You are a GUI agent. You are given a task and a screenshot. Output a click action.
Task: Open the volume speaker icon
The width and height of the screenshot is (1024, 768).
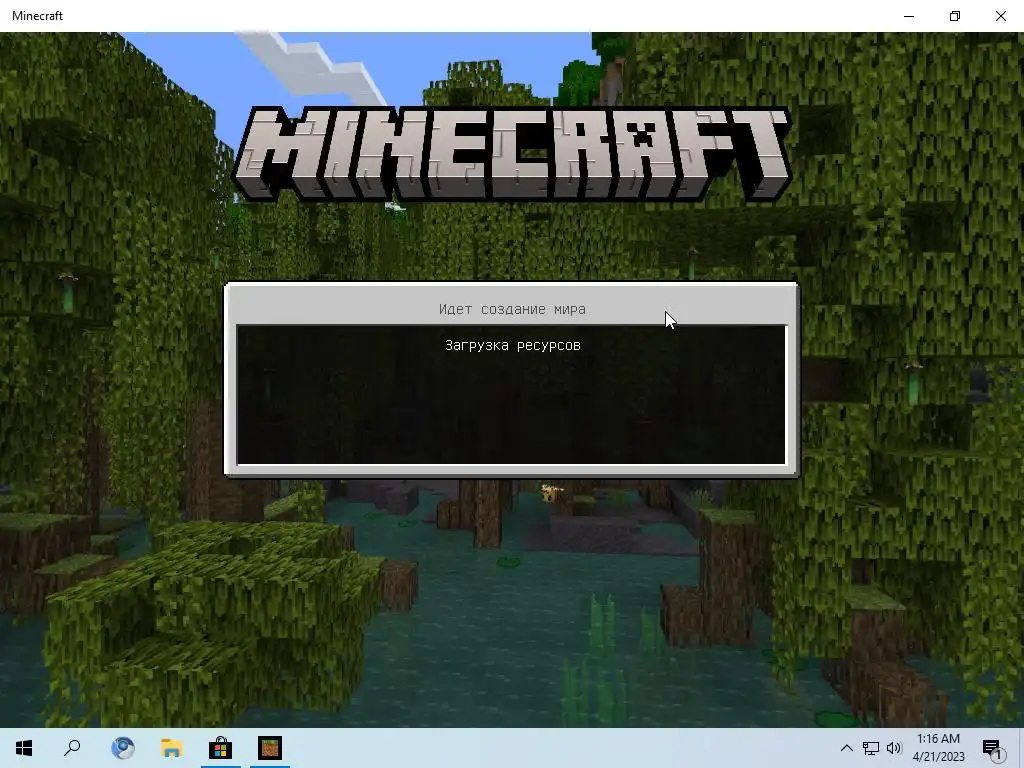pyautogui.click(x=894, y=748)
